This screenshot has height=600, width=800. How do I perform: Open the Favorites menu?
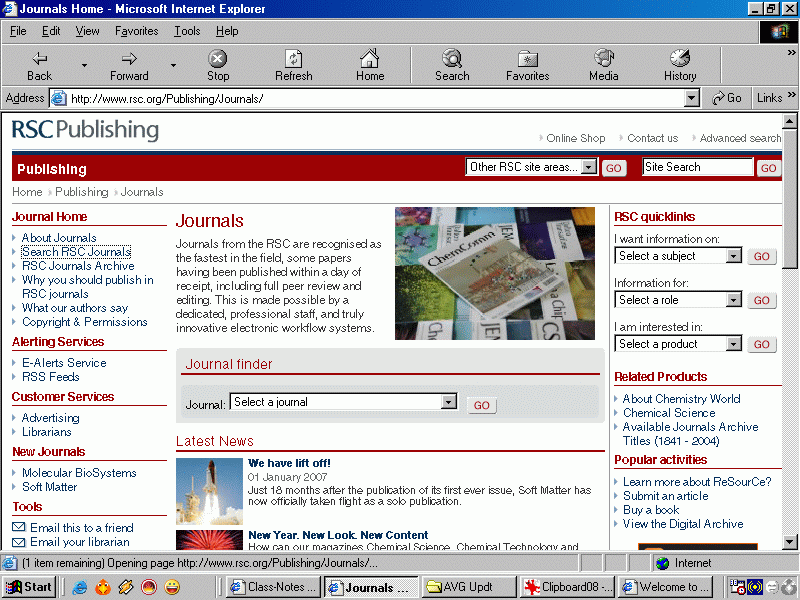(x=137, y=31)
